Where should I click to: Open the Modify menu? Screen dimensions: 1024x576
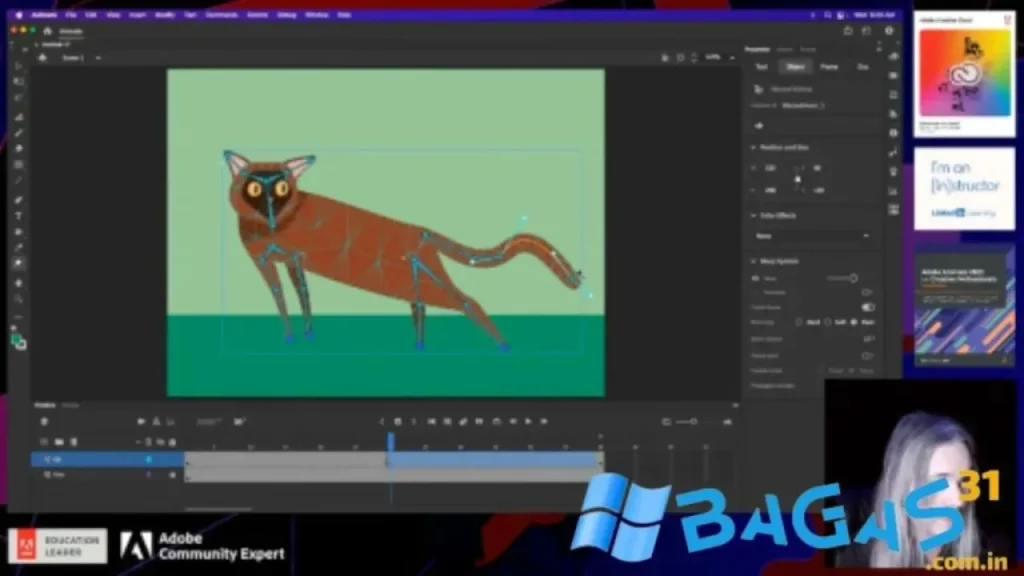point(165,15)
